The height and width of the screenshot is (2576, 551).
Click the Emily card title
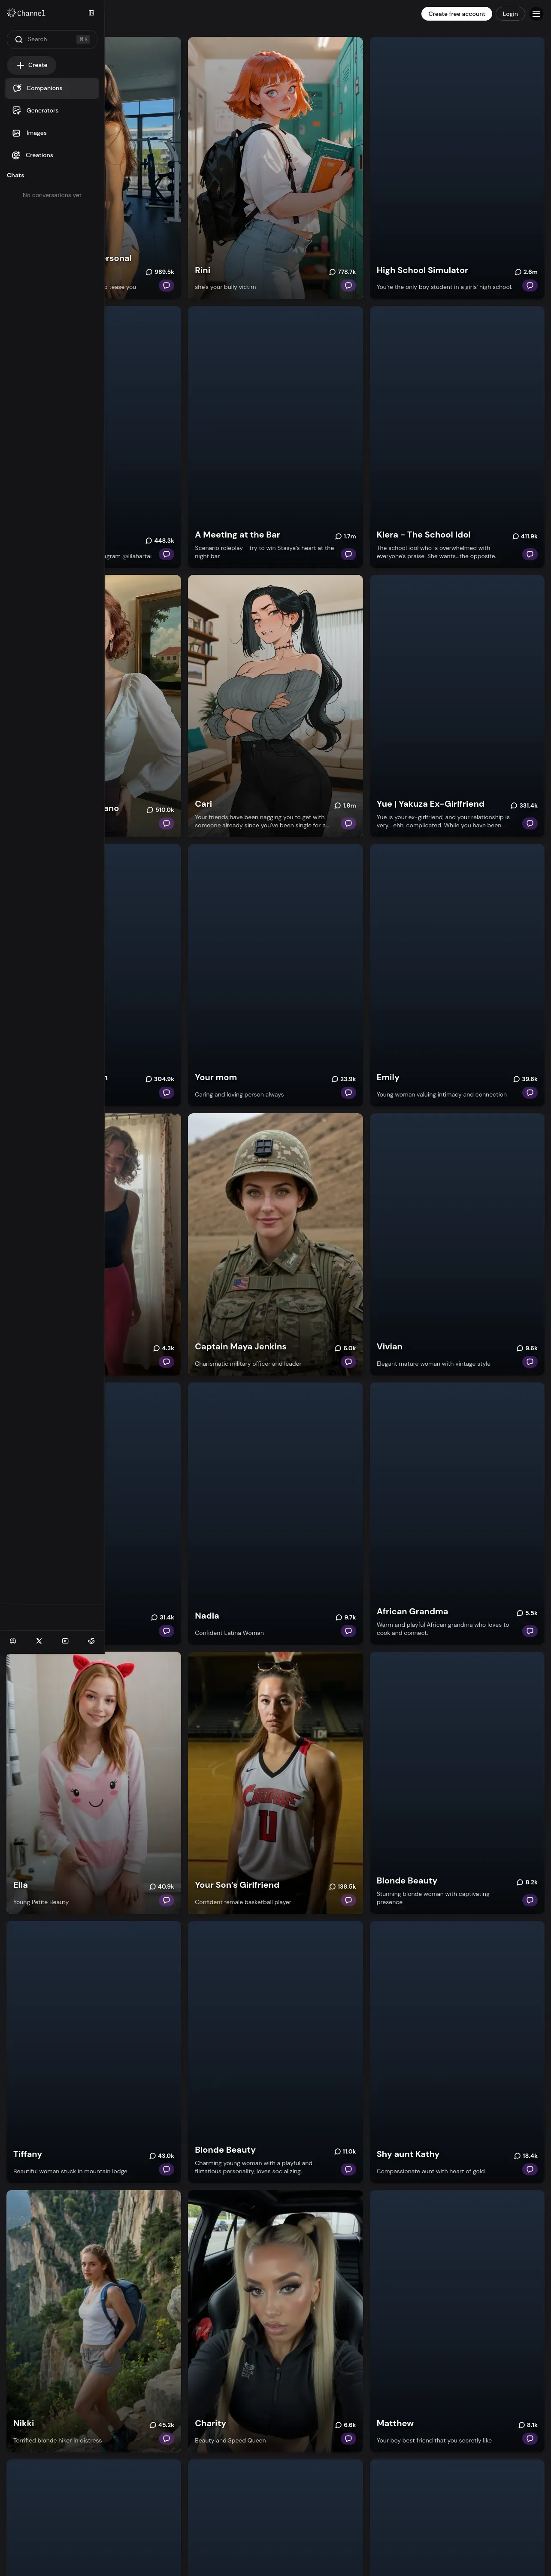coord(388,1077)
